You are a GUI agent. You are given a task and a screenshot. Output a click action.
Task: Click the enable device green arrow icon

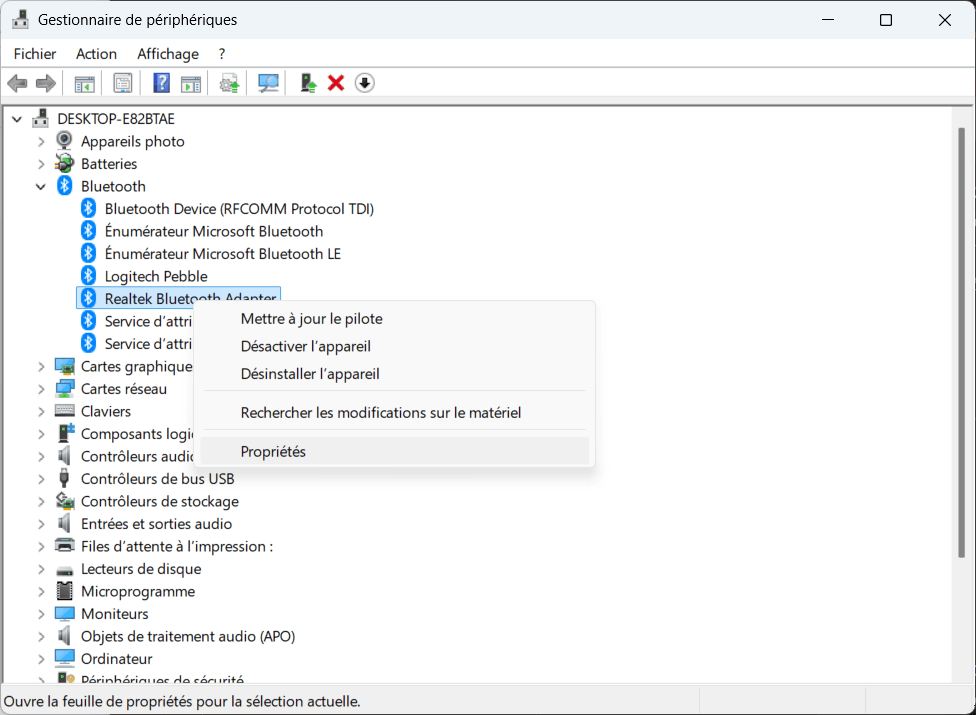pos(307,83)
